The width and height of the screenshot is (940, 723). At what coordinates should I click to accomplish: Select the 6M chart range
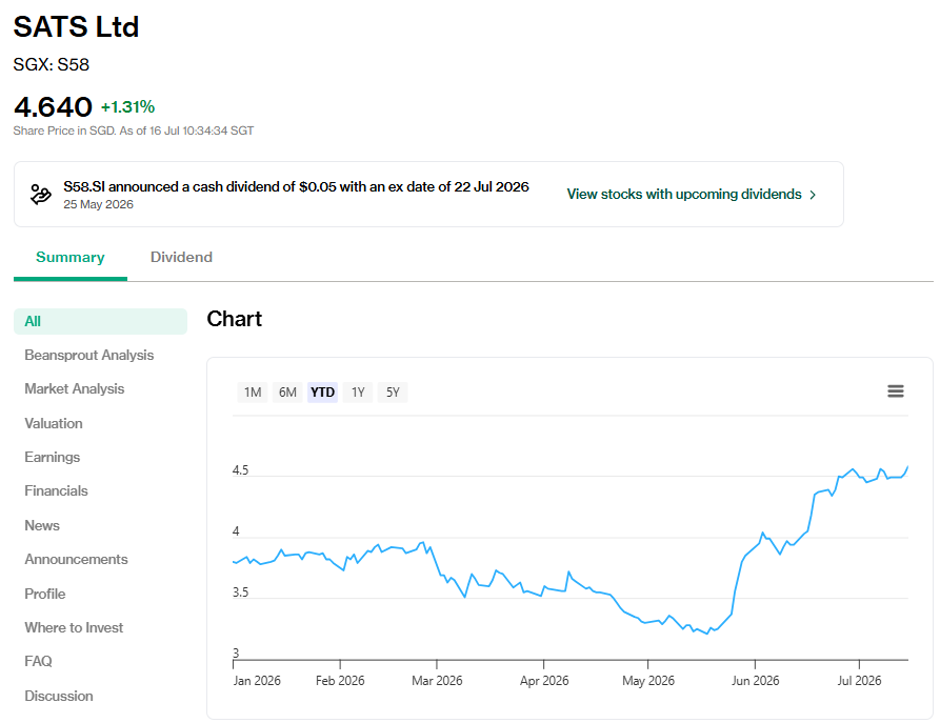pyautogui.click(x=287, y=392)
